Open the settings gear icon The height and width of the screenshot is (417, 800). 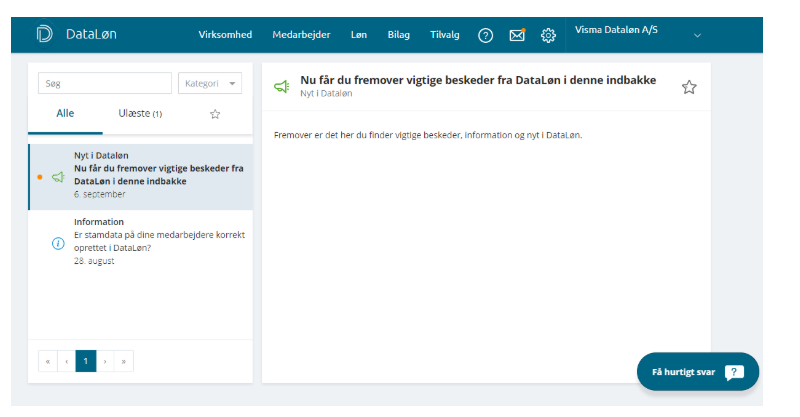click(x=548, y=35)
